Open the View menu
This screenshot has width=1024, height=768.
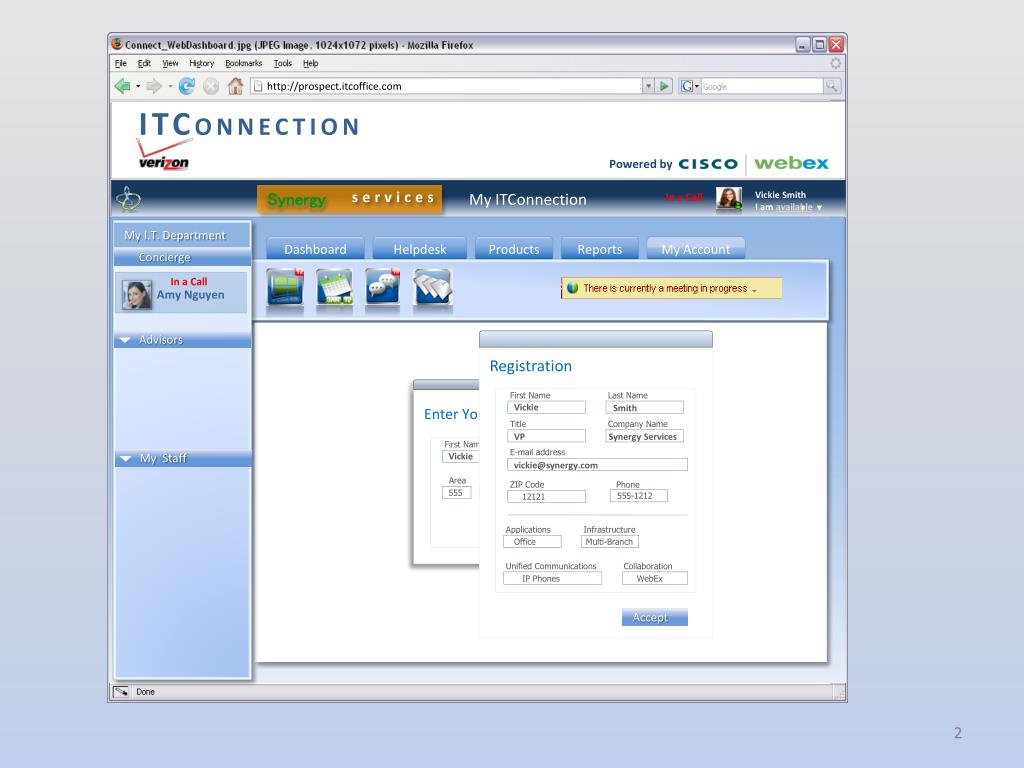(170, 63)
